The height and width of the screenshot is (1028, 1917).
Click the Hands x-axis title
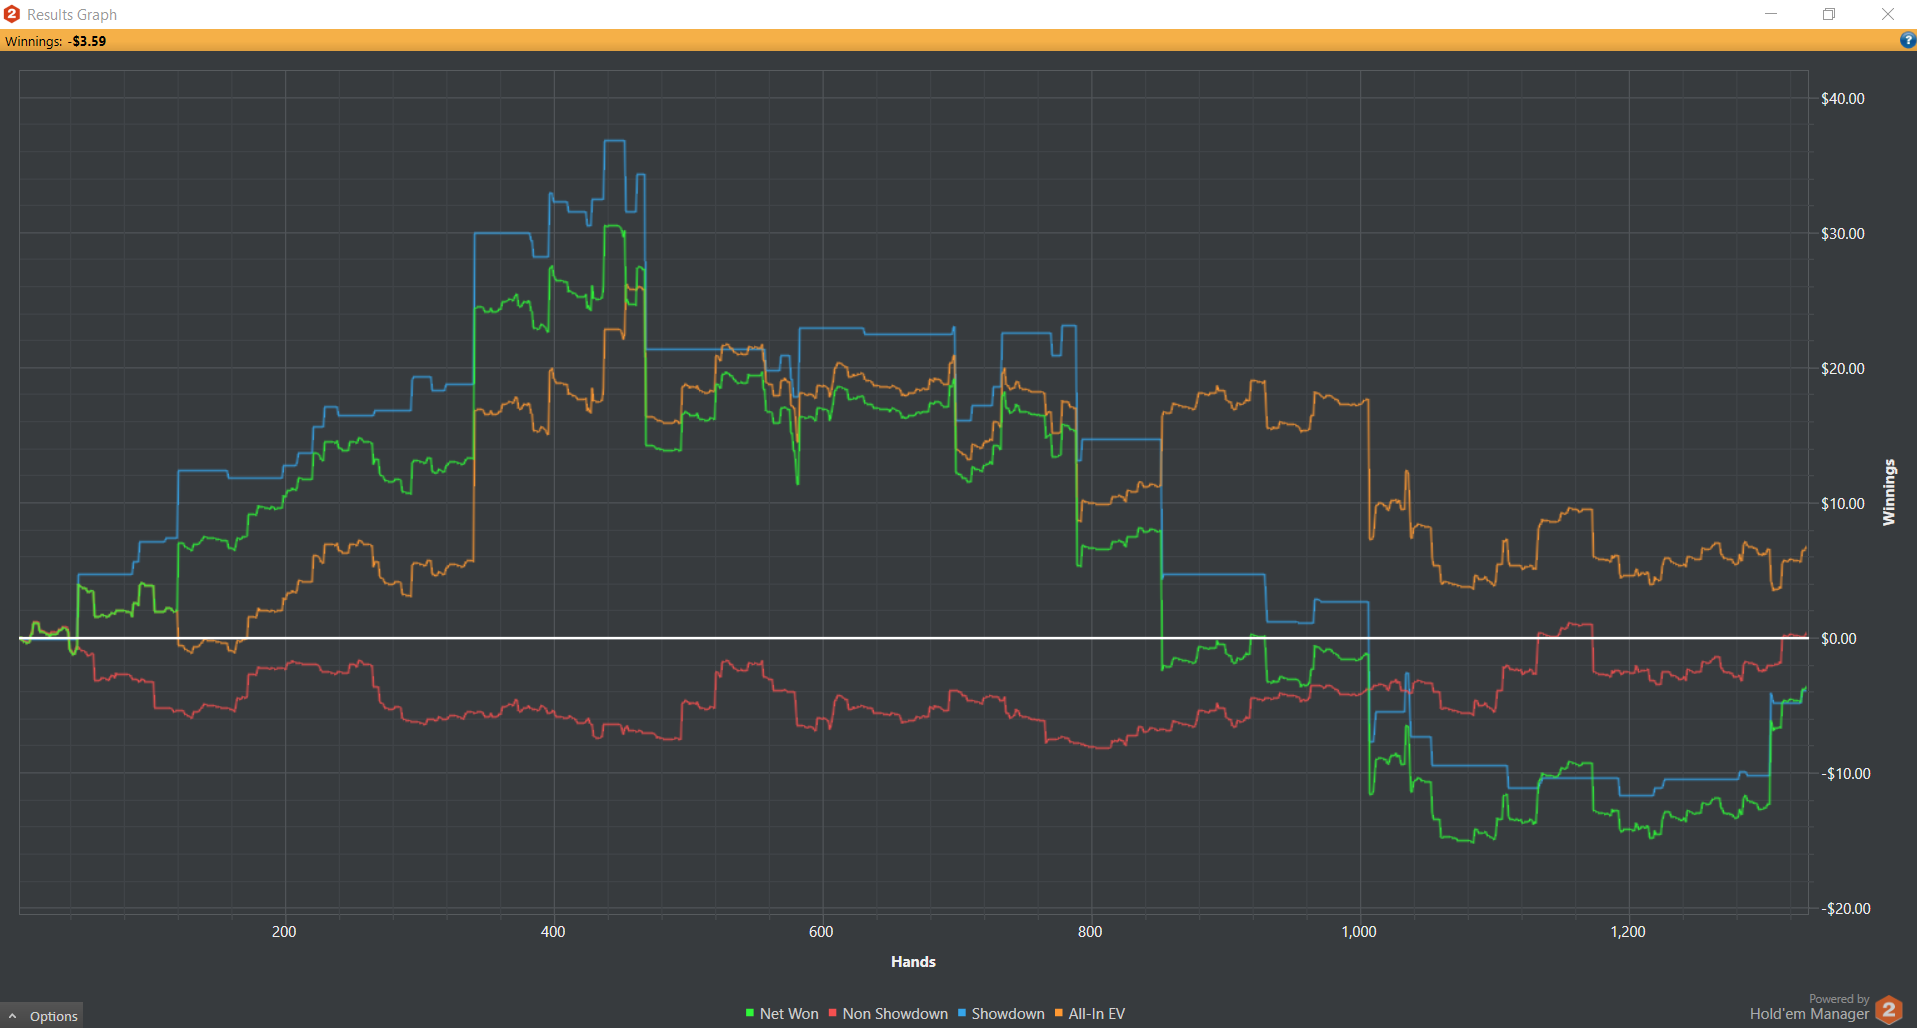(x=913, y=962)
